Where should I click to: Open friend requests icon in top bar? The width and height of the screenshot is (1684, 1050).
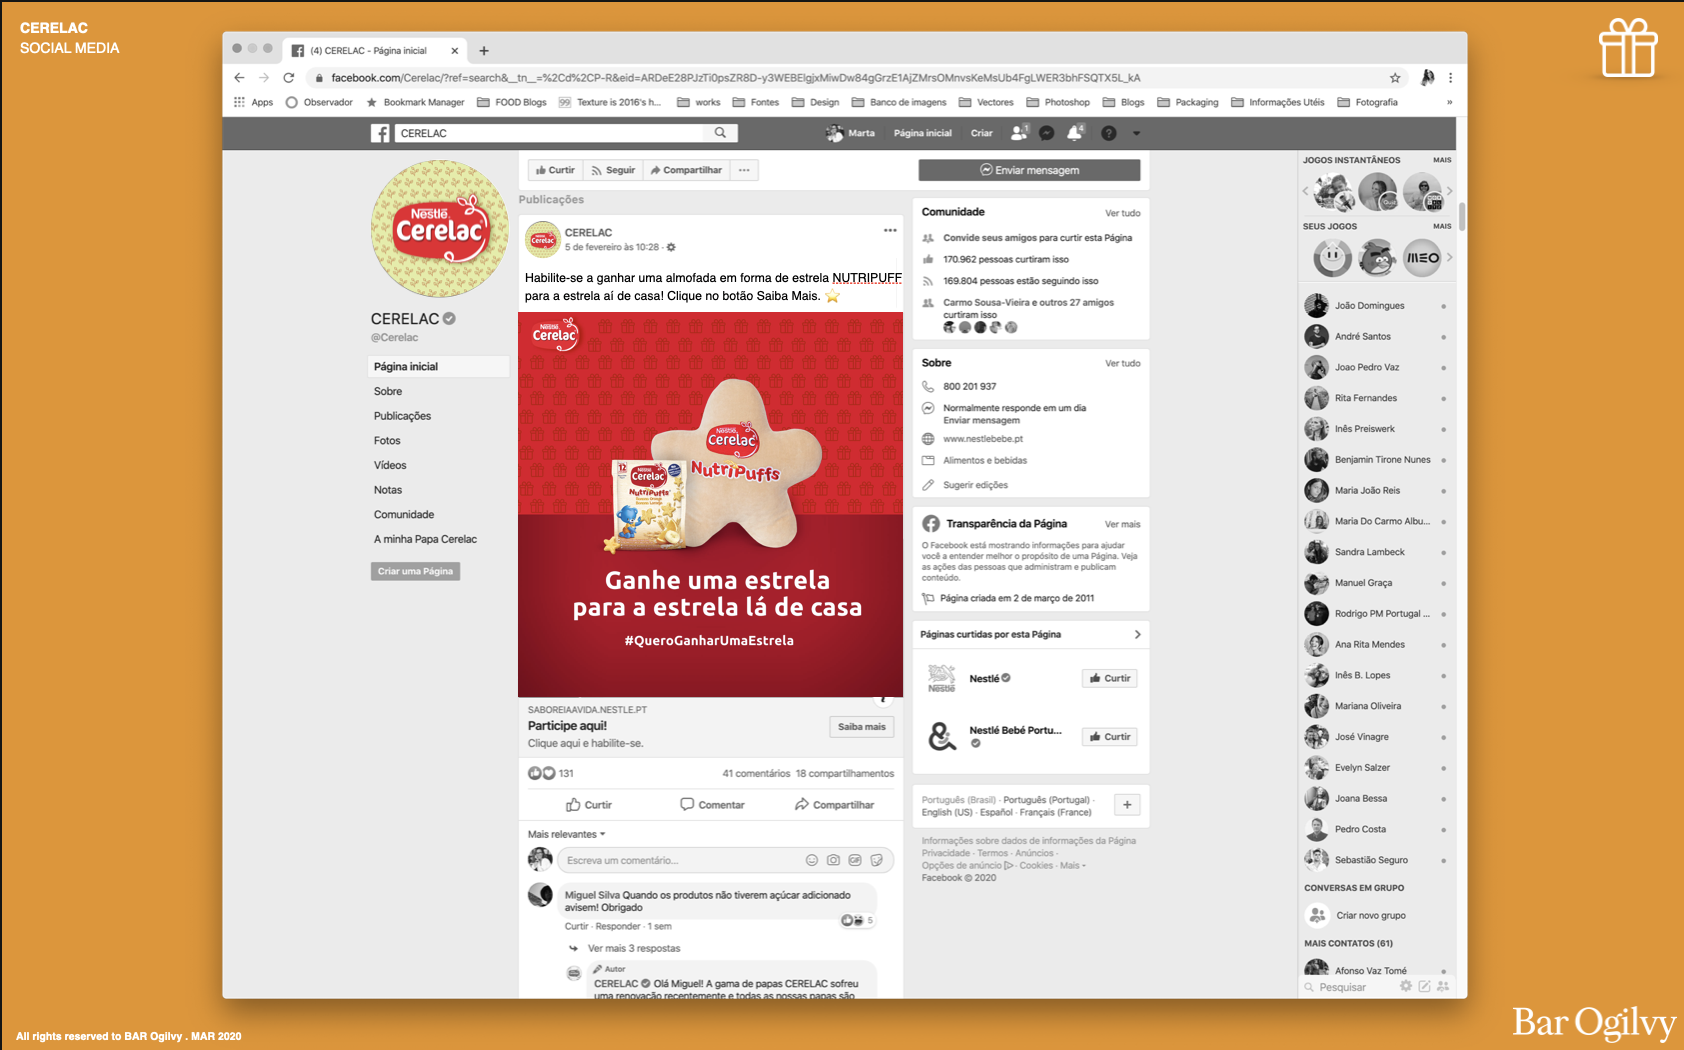click(1019, 133)
